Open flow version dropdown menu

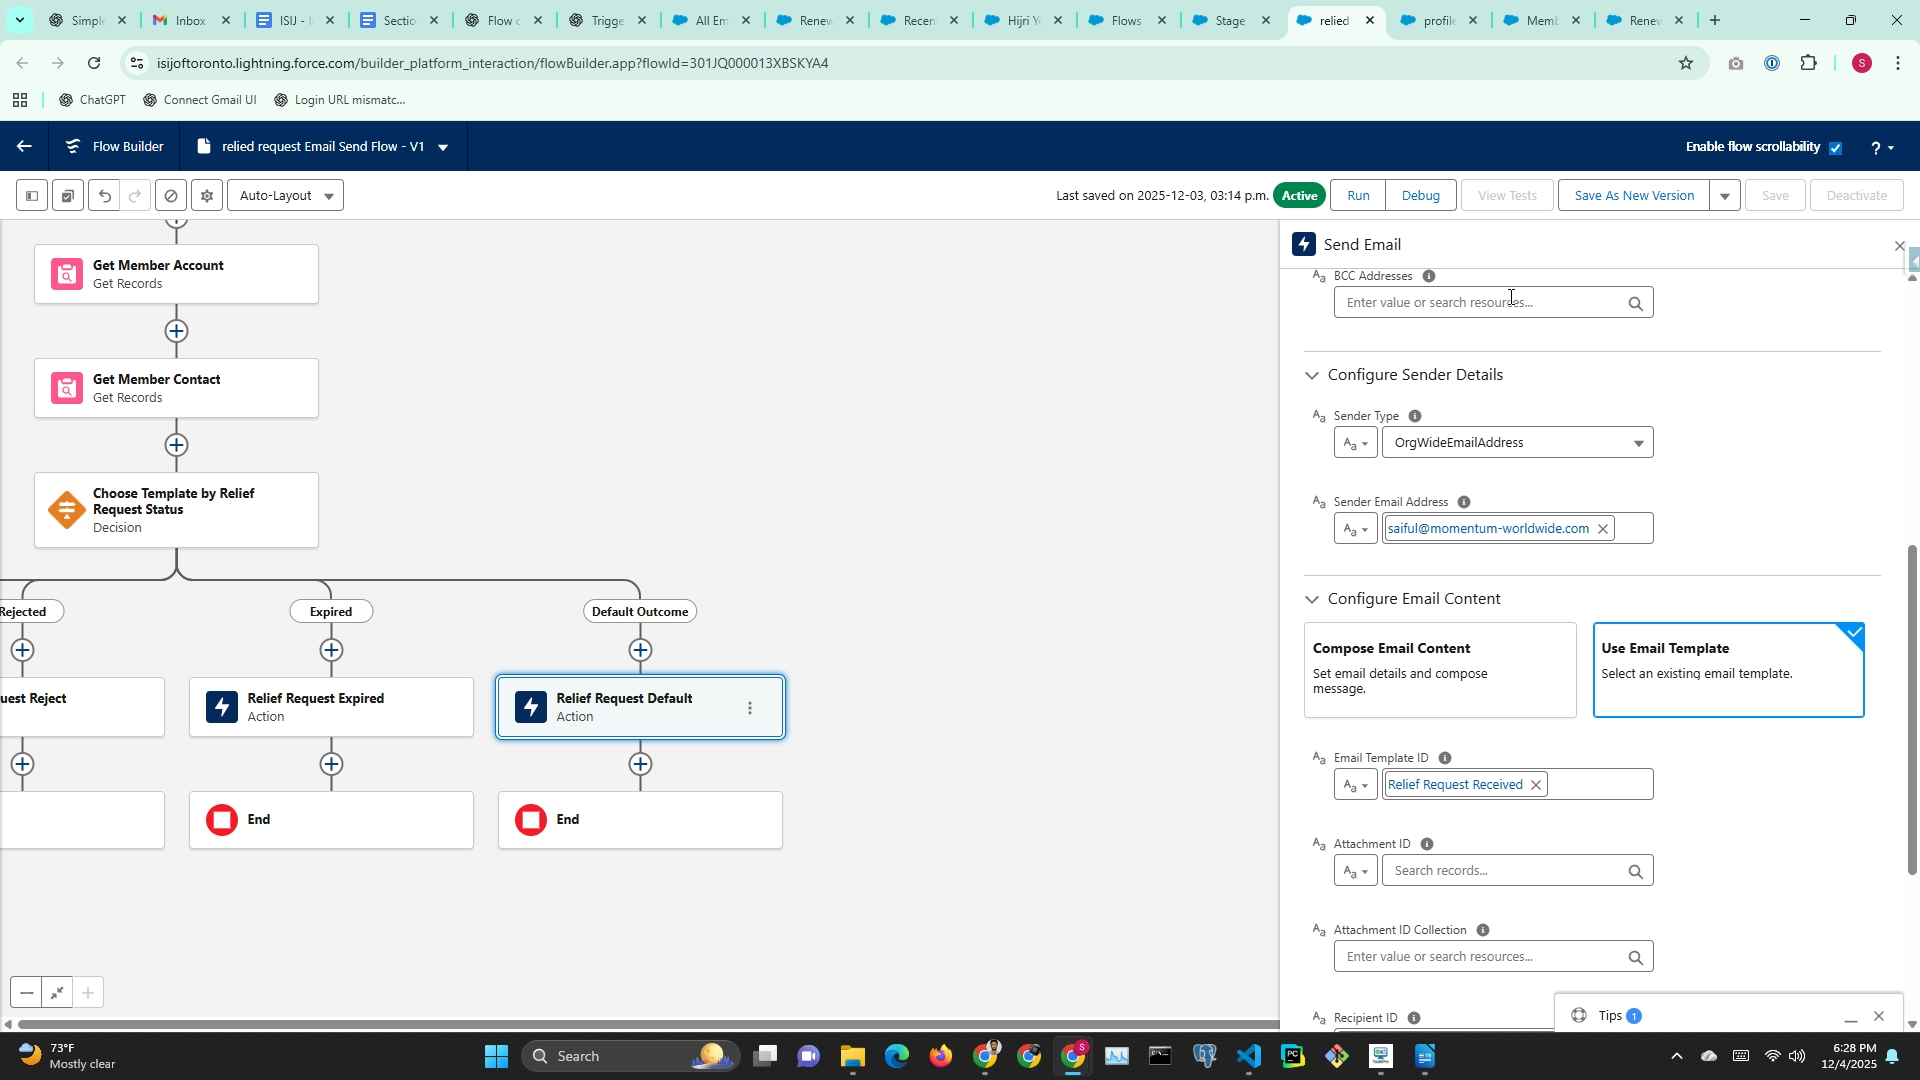tap(442, 147)
